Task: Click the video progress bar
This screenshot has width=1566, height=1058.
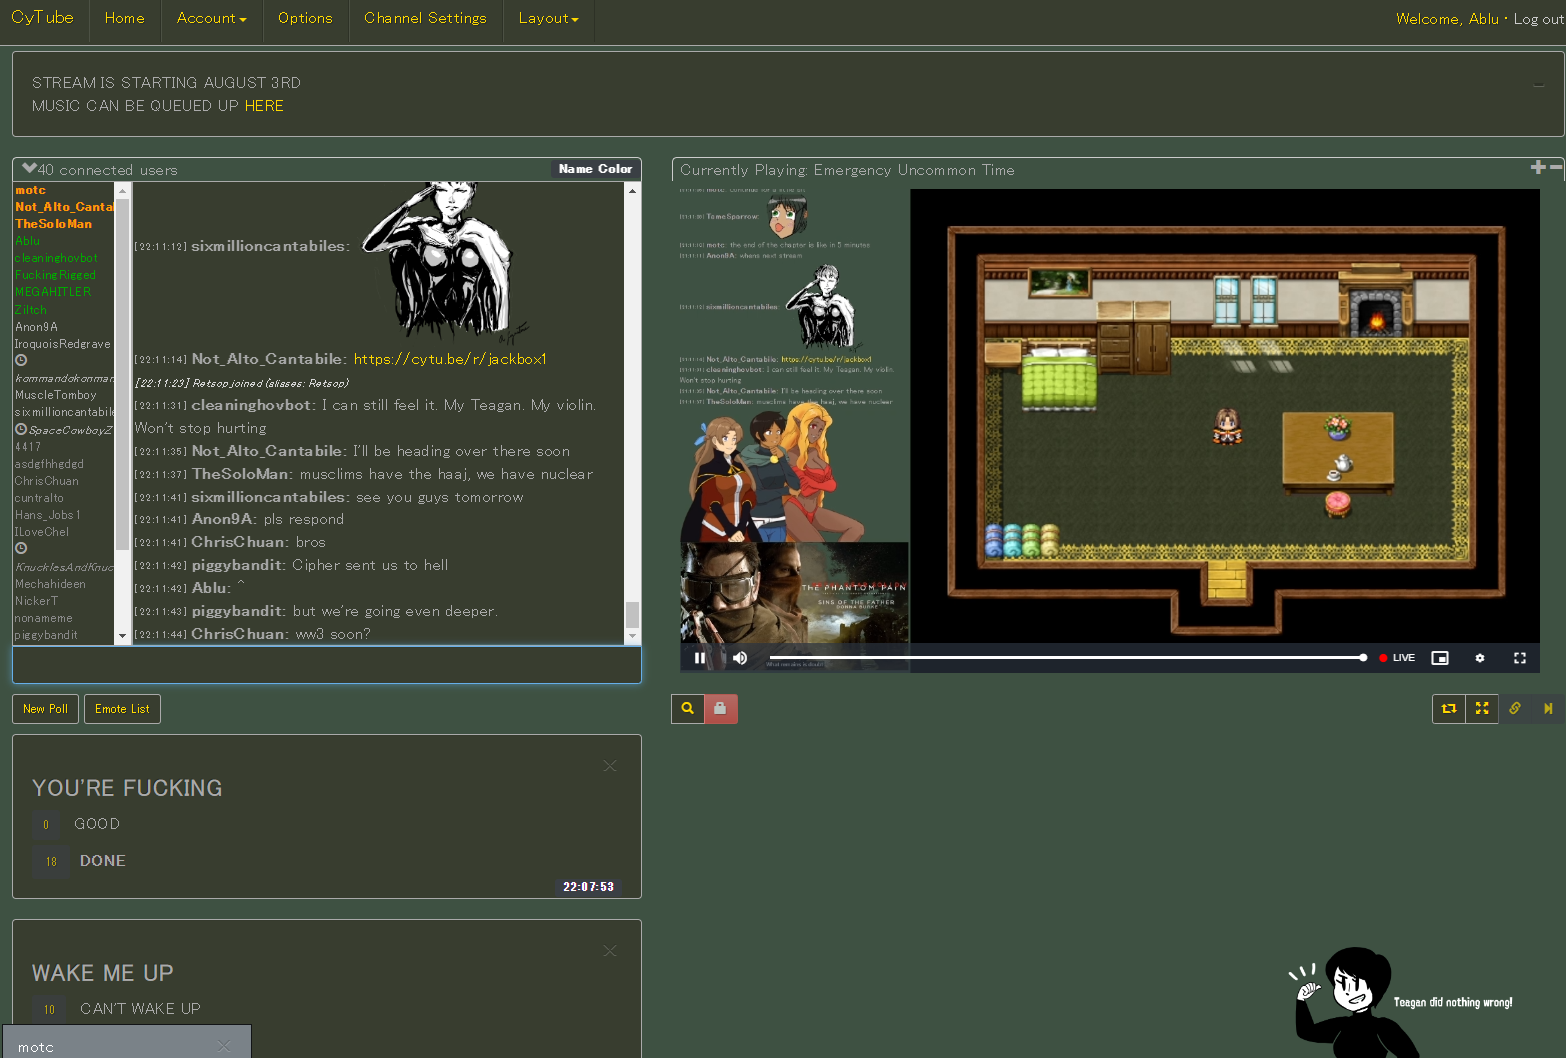Action: 1065,658
